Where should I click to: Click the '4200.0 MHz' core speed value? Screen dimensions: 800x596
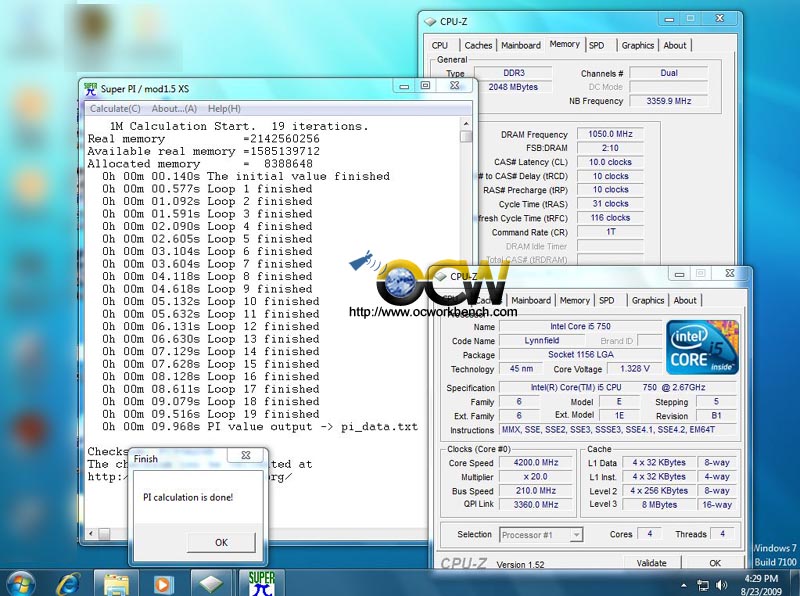coord(536,463)
